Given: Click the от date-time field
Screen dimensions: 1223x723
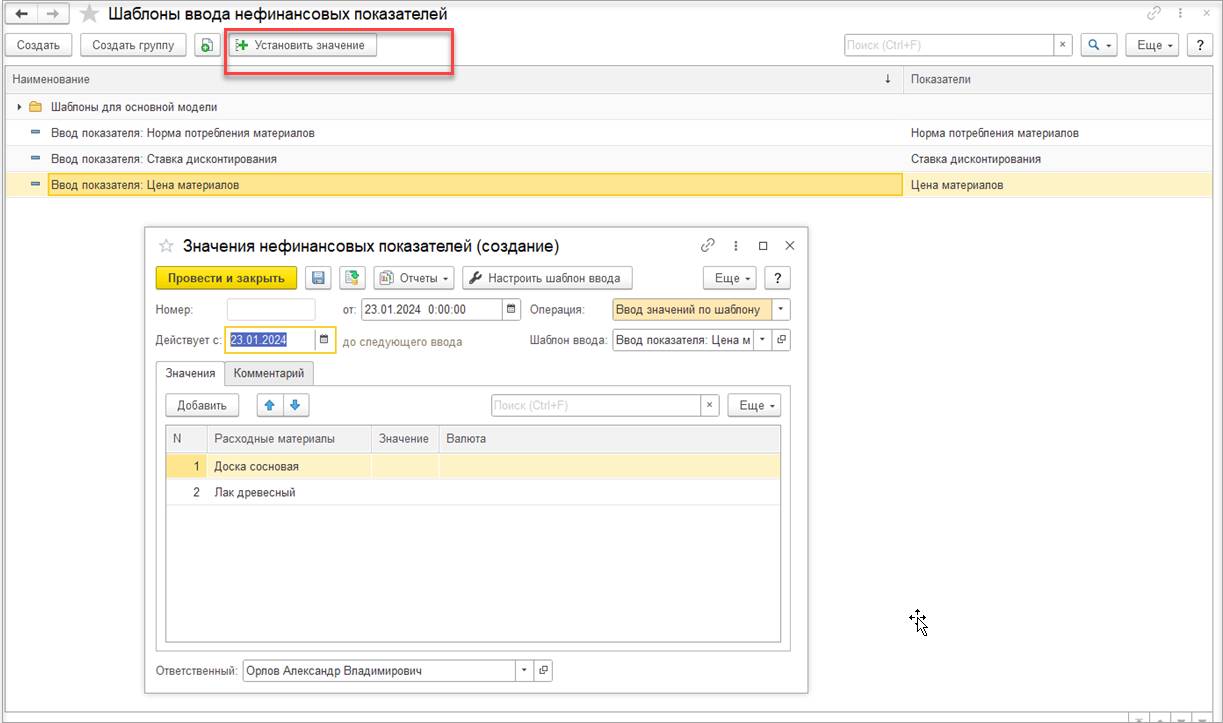Looking at the screenshot, I should coord(431,310).
